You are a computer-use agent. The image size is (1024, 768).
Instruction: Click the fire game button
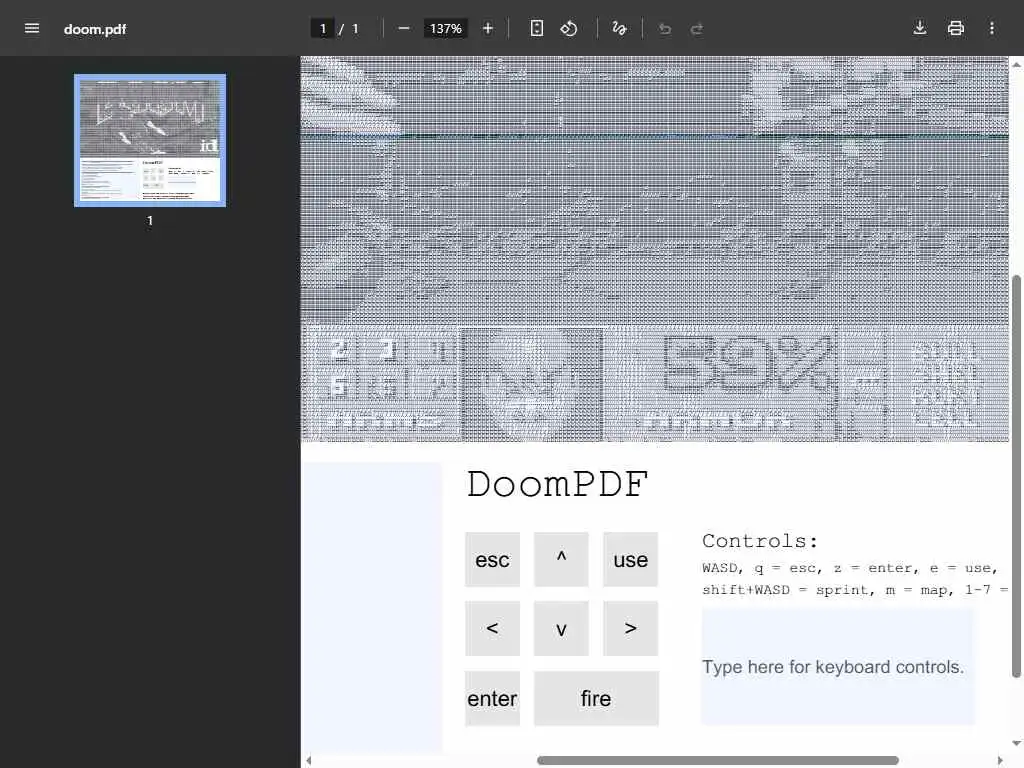tap(596, 698)
